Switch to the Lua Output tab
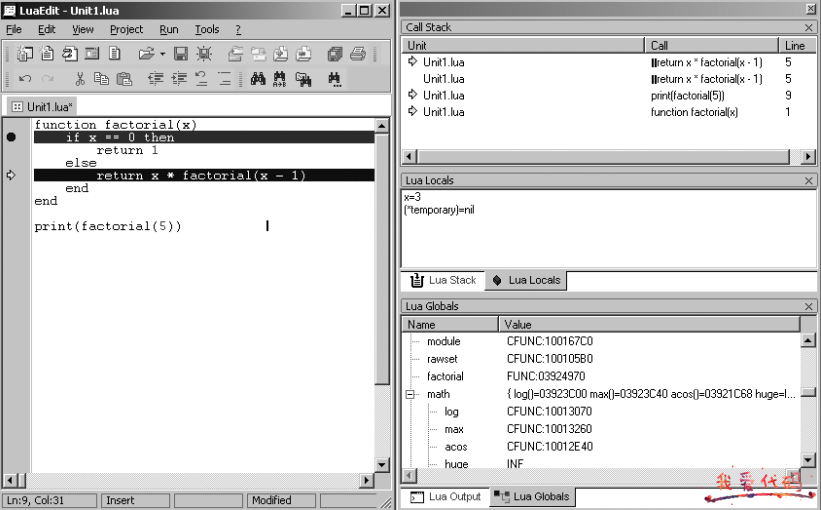Viewport: 821px width, 510px height. [x=446, y=496]
